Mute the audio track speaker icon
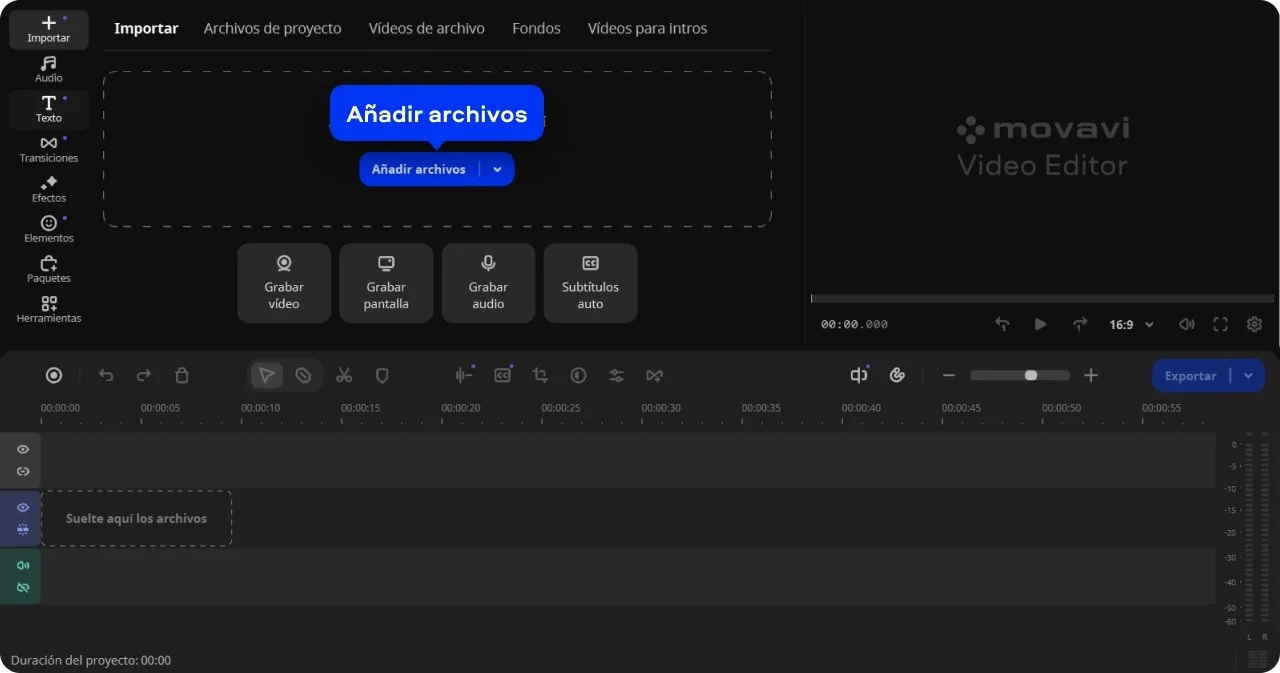1280x673 pixels. click(23, 566)
